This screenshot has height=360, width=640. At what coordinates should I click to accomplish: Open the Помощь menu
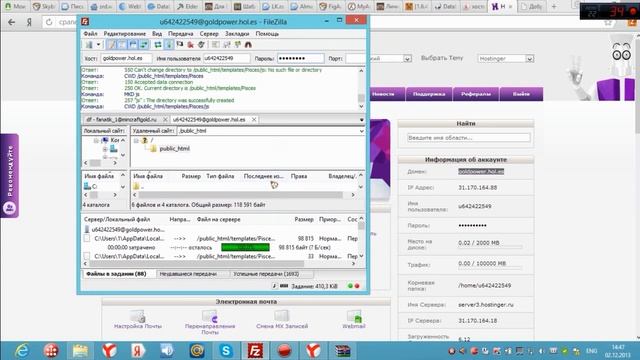coord(267,33)
